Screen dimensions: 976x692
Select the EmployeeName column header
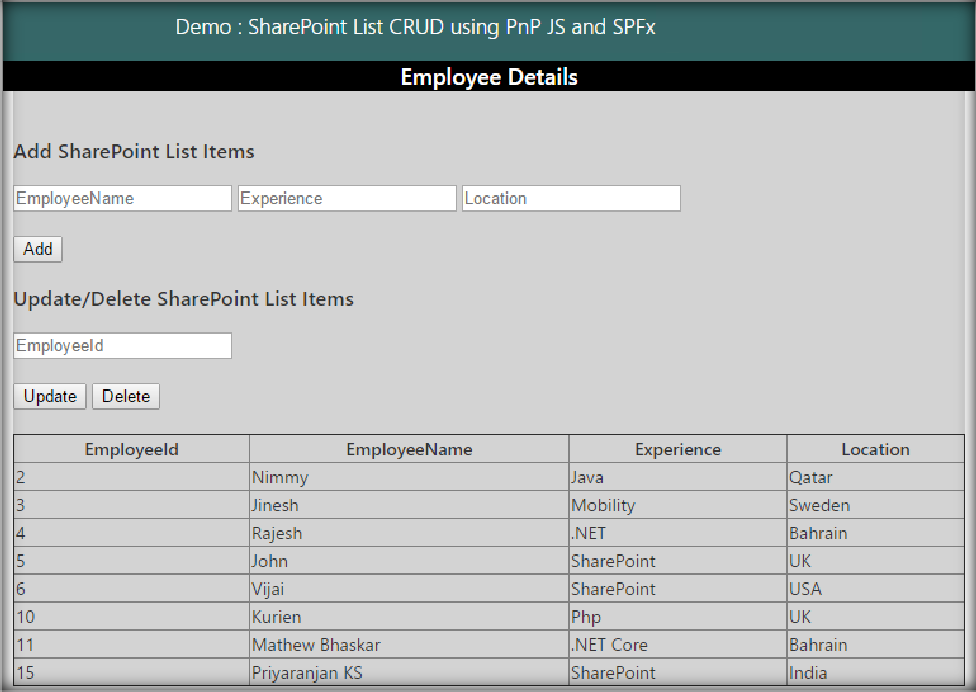click(x=409, y=449)
